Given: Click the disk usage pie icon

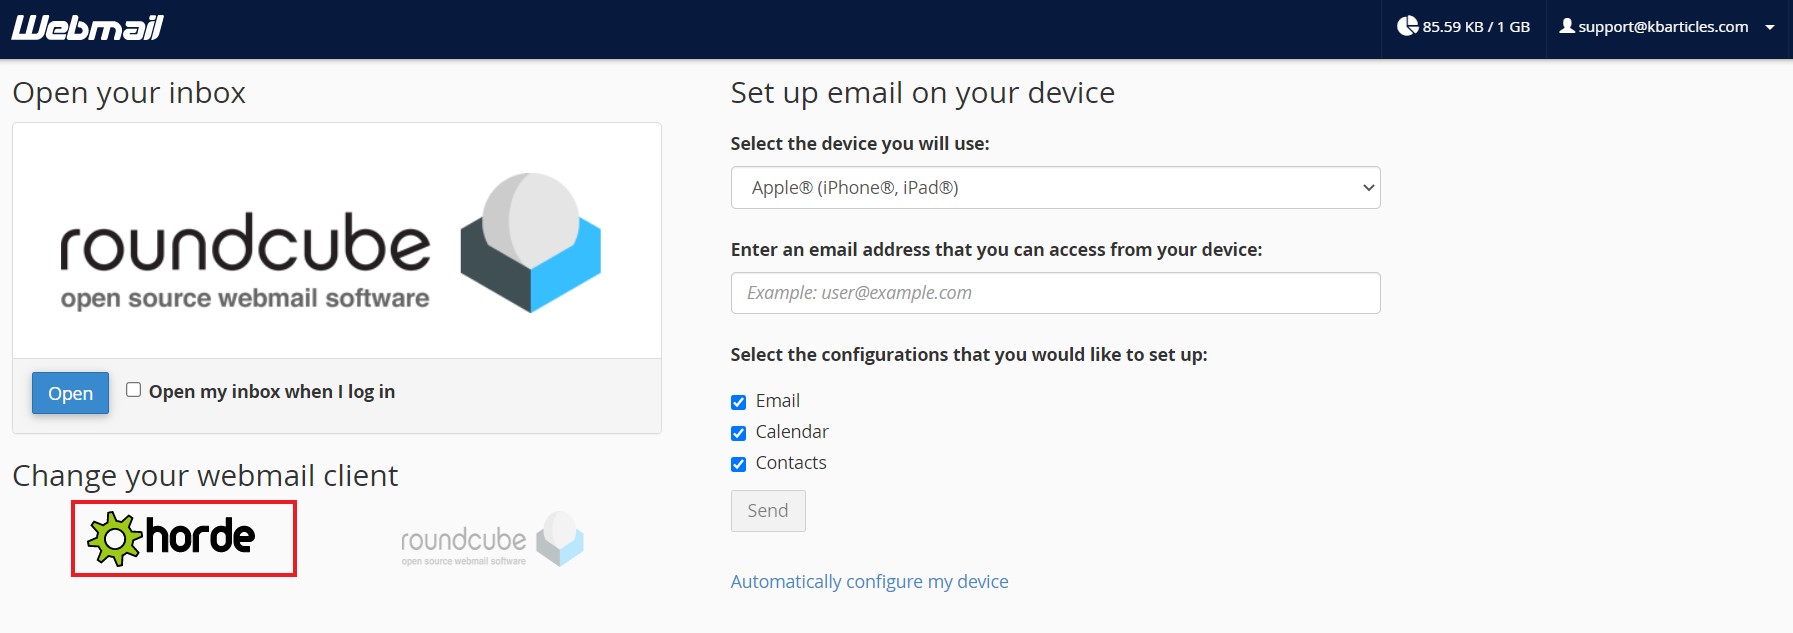Looking at the screenshot, I should click(x=1407, y=26).
